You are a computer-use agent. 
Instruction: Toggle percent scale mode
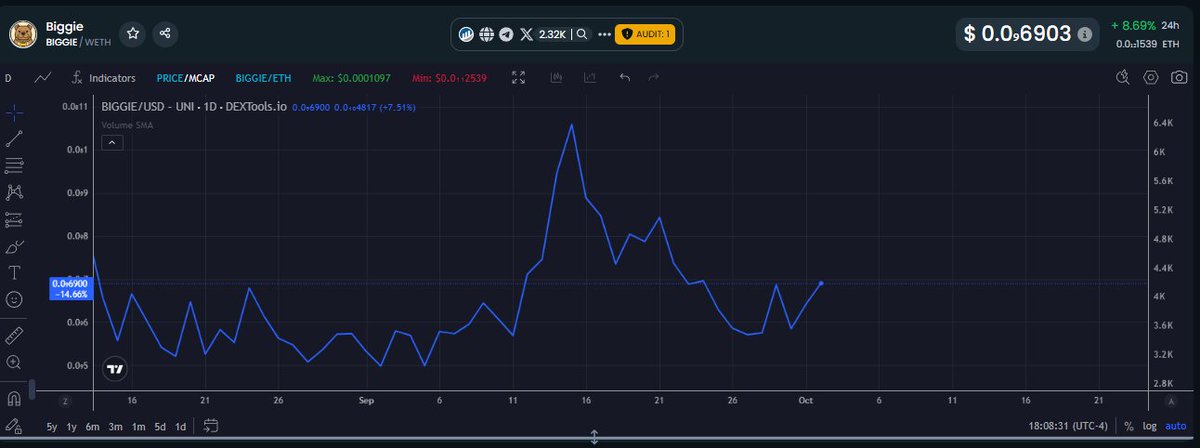click(1129, 427)
